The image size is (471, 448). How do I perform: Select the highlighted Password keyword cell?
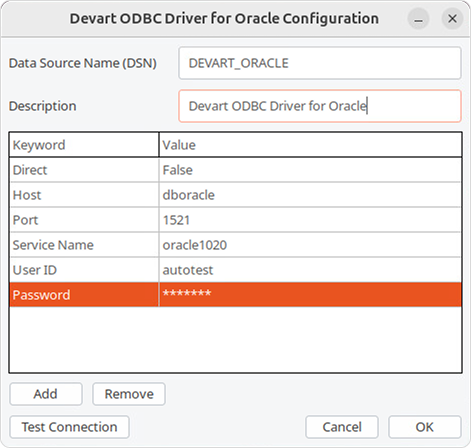click(84, 295)
